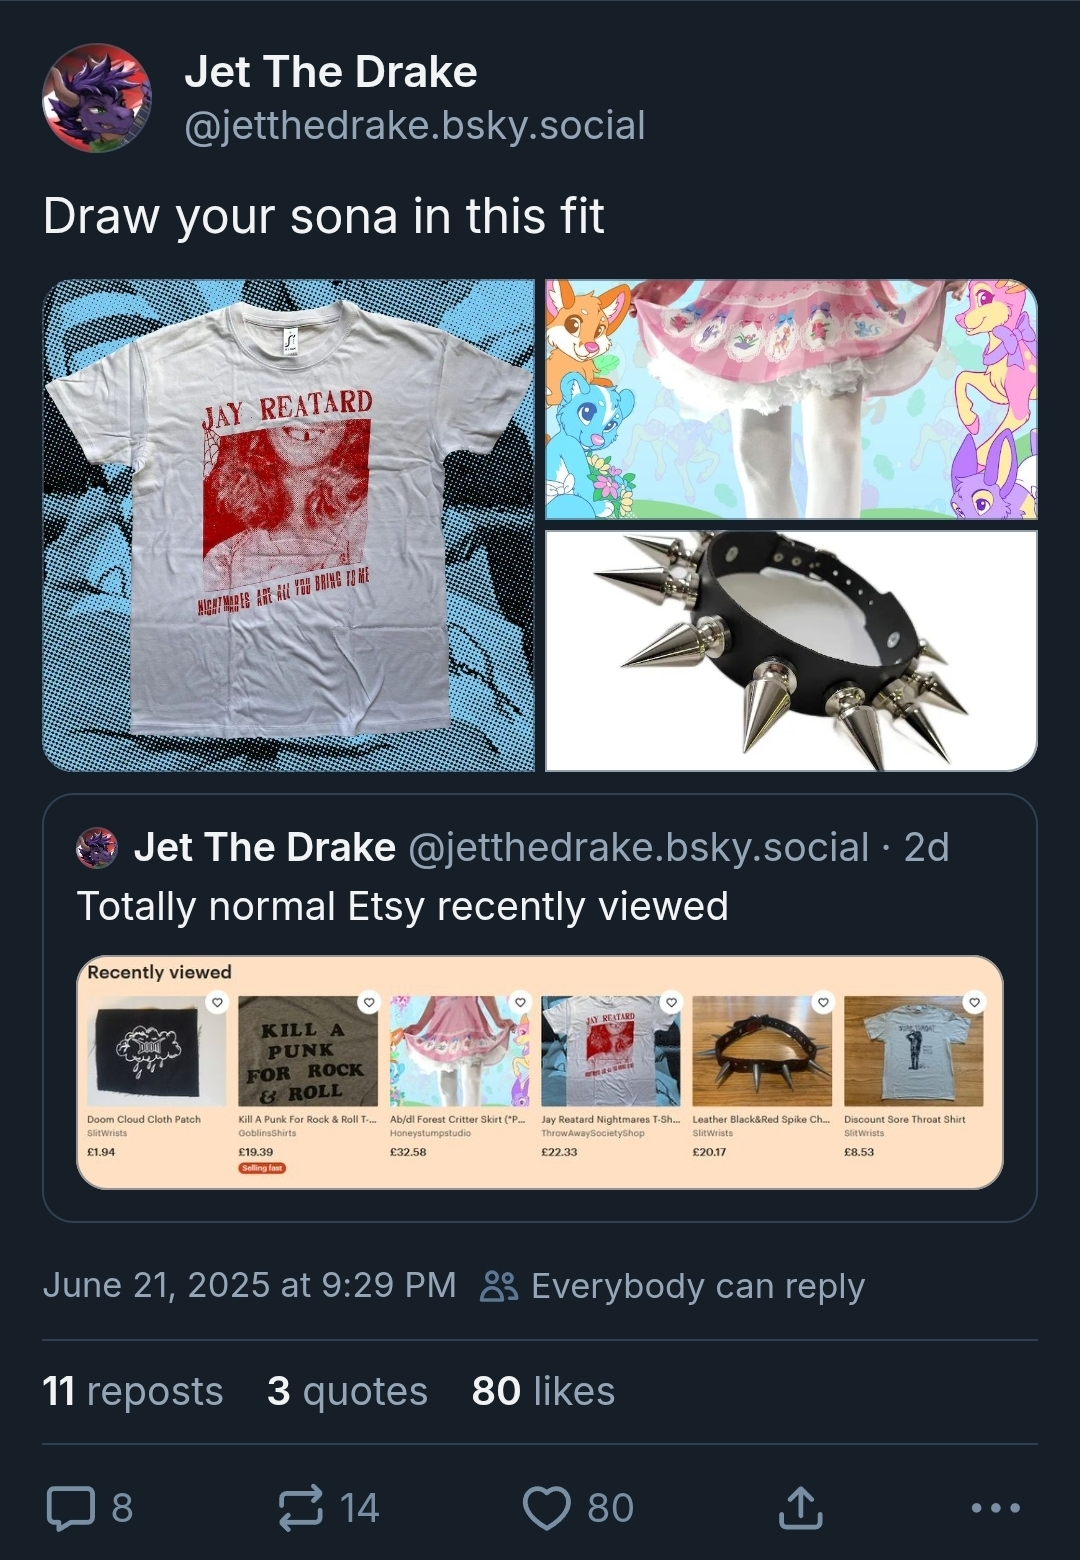This screenshot has height=1560, width=1080.
Task: Favorite the Discount Sore Throat Shirt
Action: (x=974, y=1002)
